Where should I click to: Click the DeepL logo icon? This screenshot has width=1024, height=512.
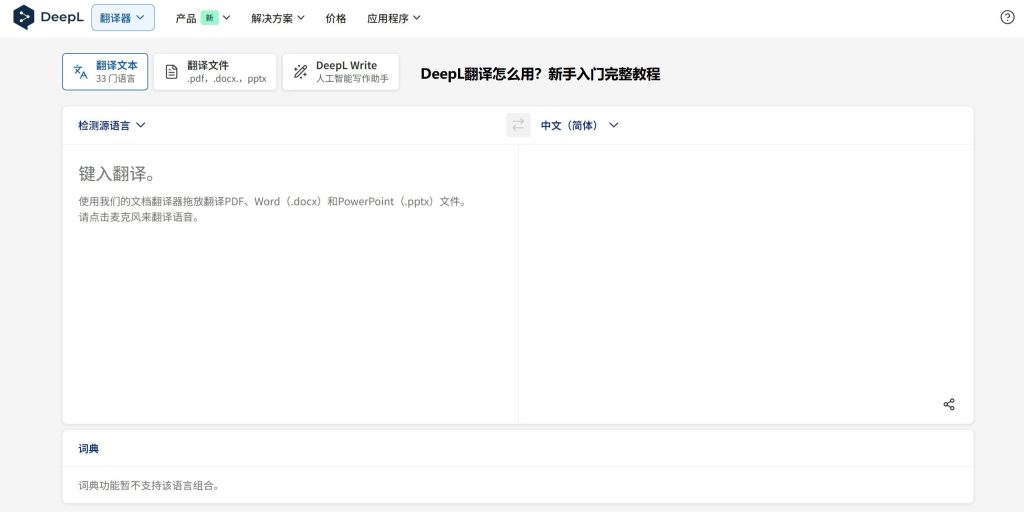(x=24, y=18)
